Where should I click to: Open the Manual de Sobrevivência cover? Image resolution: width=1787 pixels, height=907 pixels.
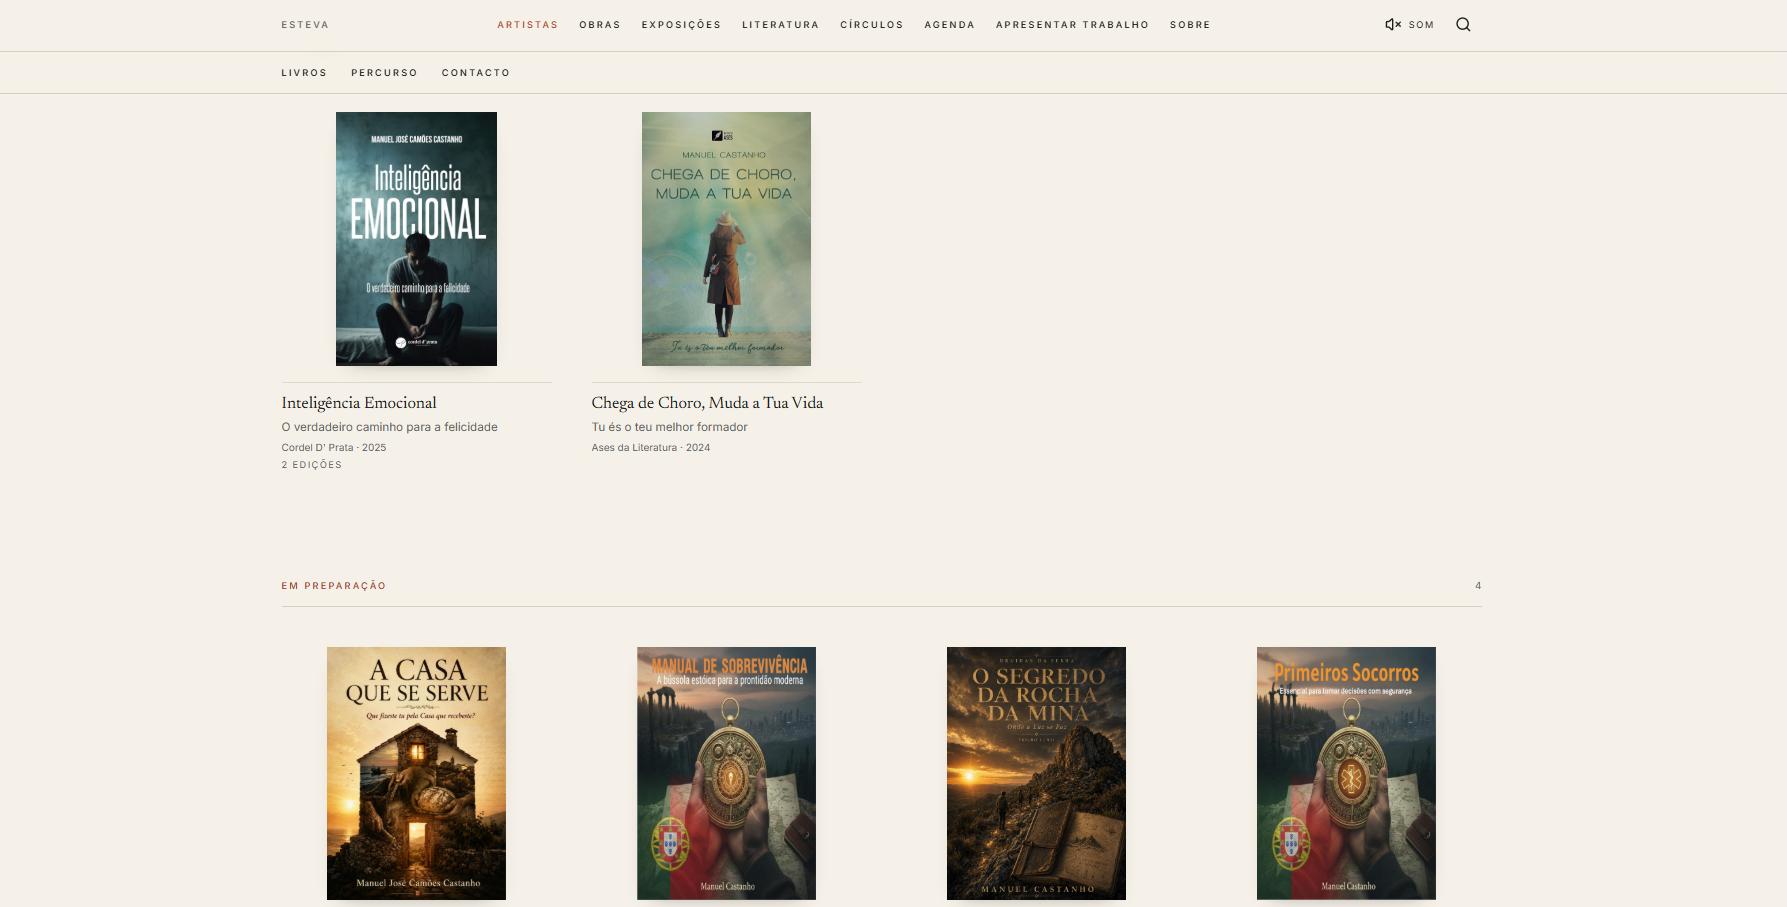pos(726,773)
